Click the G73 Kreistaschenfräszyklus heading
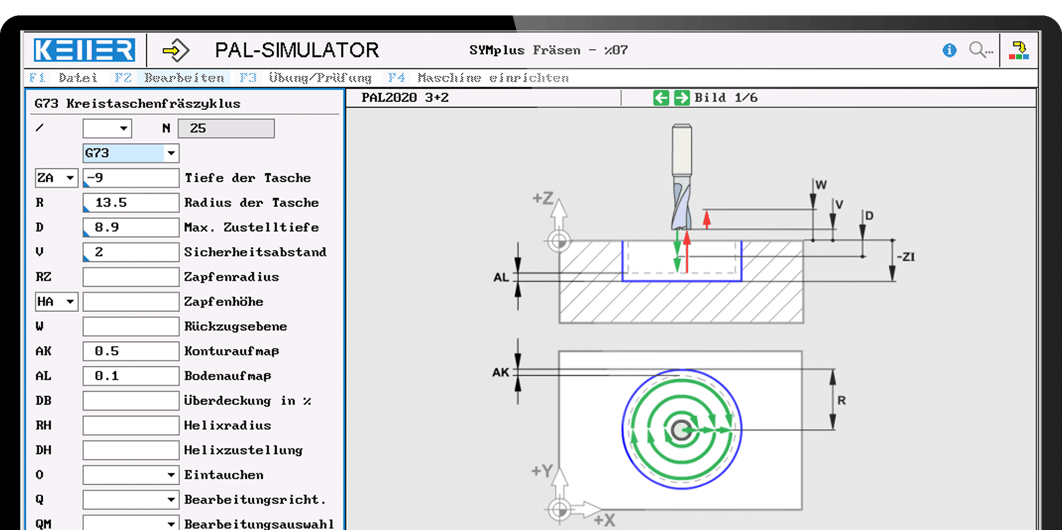The width and height of the screenshot is (1062, 530). 137,104
